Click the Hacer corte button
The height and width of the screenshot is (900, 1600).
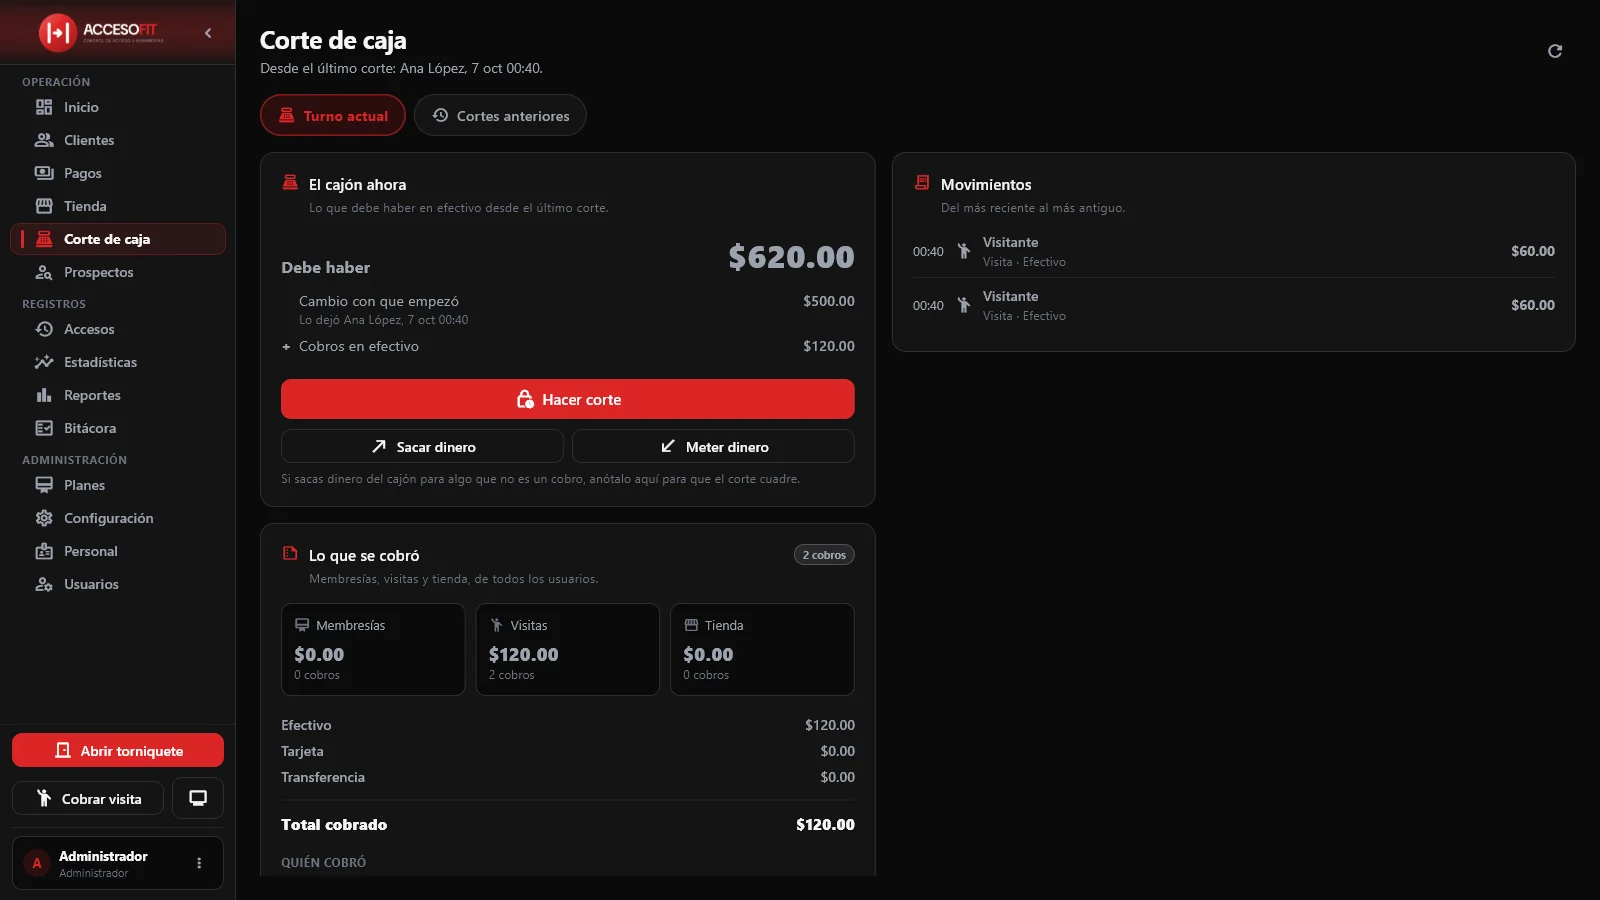(567, 399)
